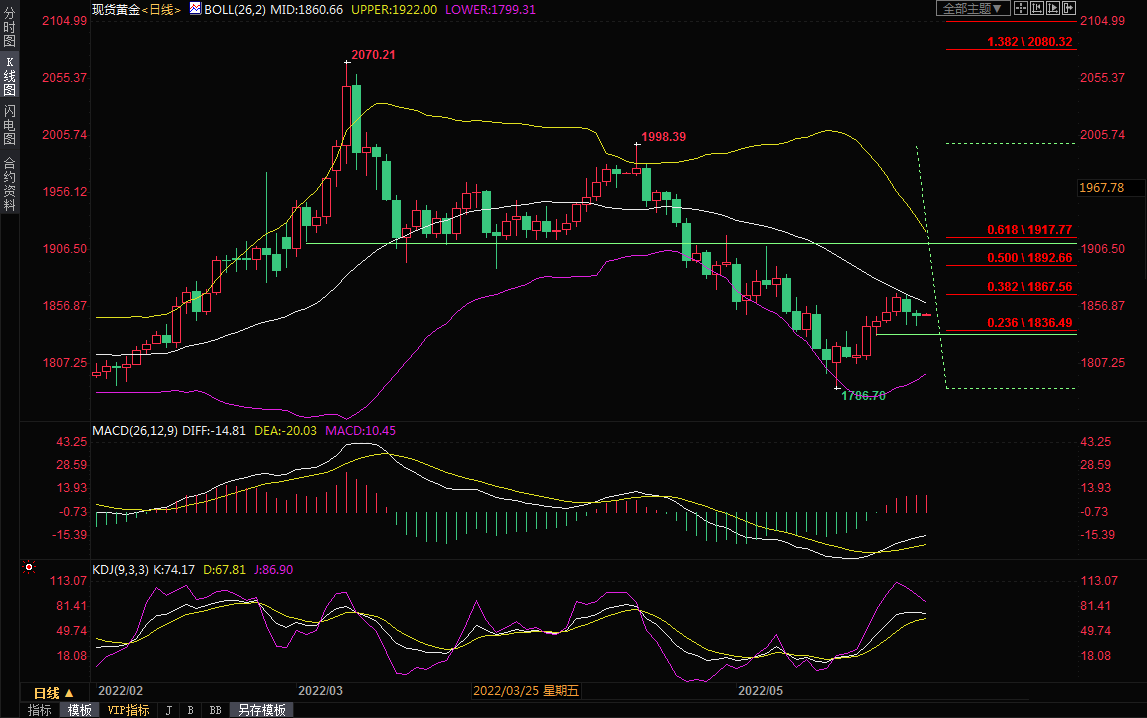This screenshot has width=1147, height=718.
Task: Open the 全部主题 theme dropdown
Action: pyautogui.click(x=971, y=8)
